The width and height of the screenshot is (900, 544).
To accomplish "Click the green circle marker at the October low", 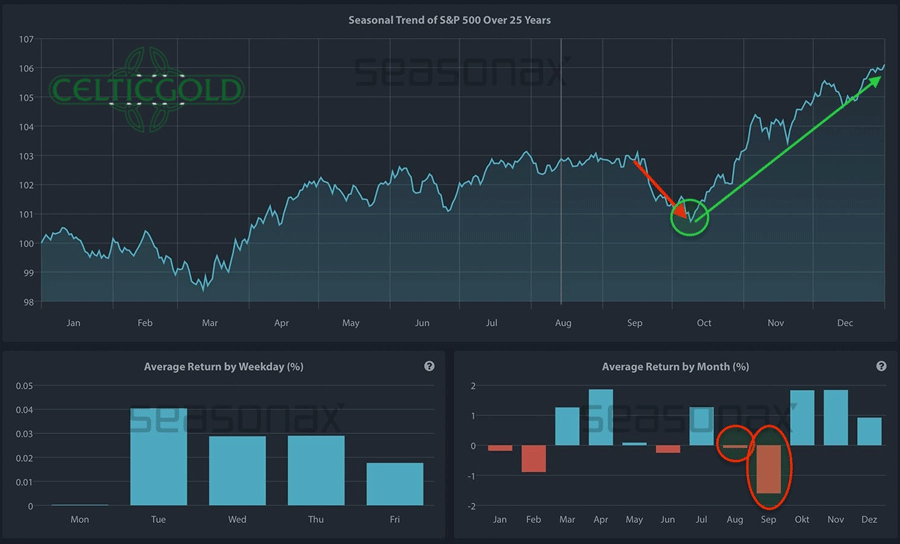I will coord(689,215).
